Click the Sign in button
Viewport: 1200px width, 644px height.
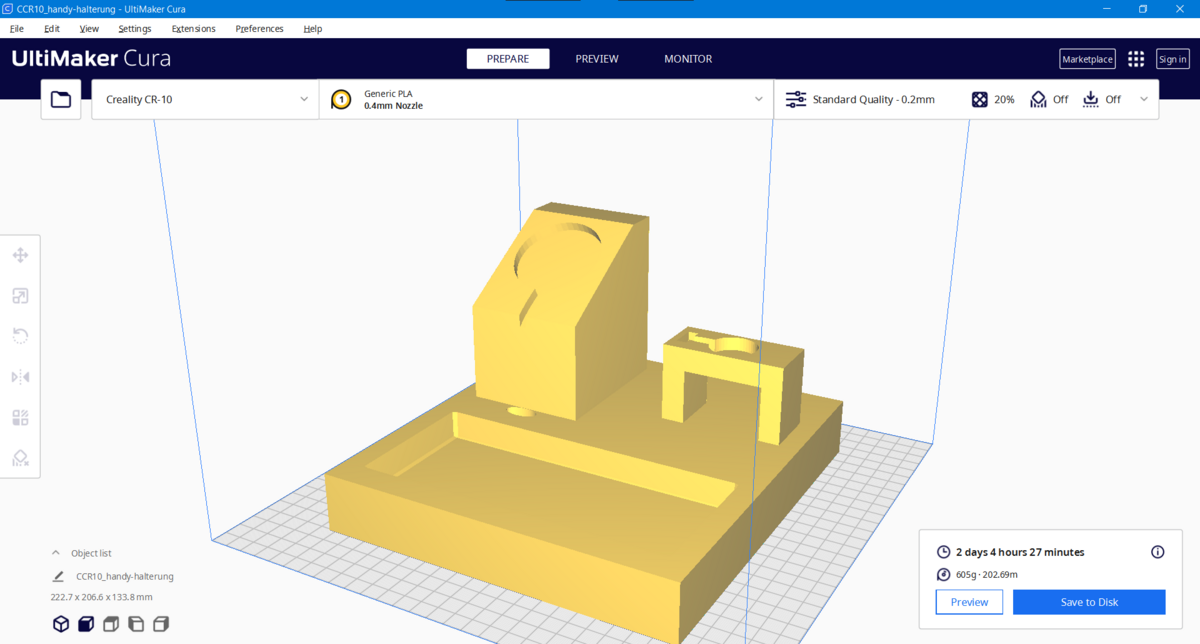pyautogui.click(x=1173, y=59)
